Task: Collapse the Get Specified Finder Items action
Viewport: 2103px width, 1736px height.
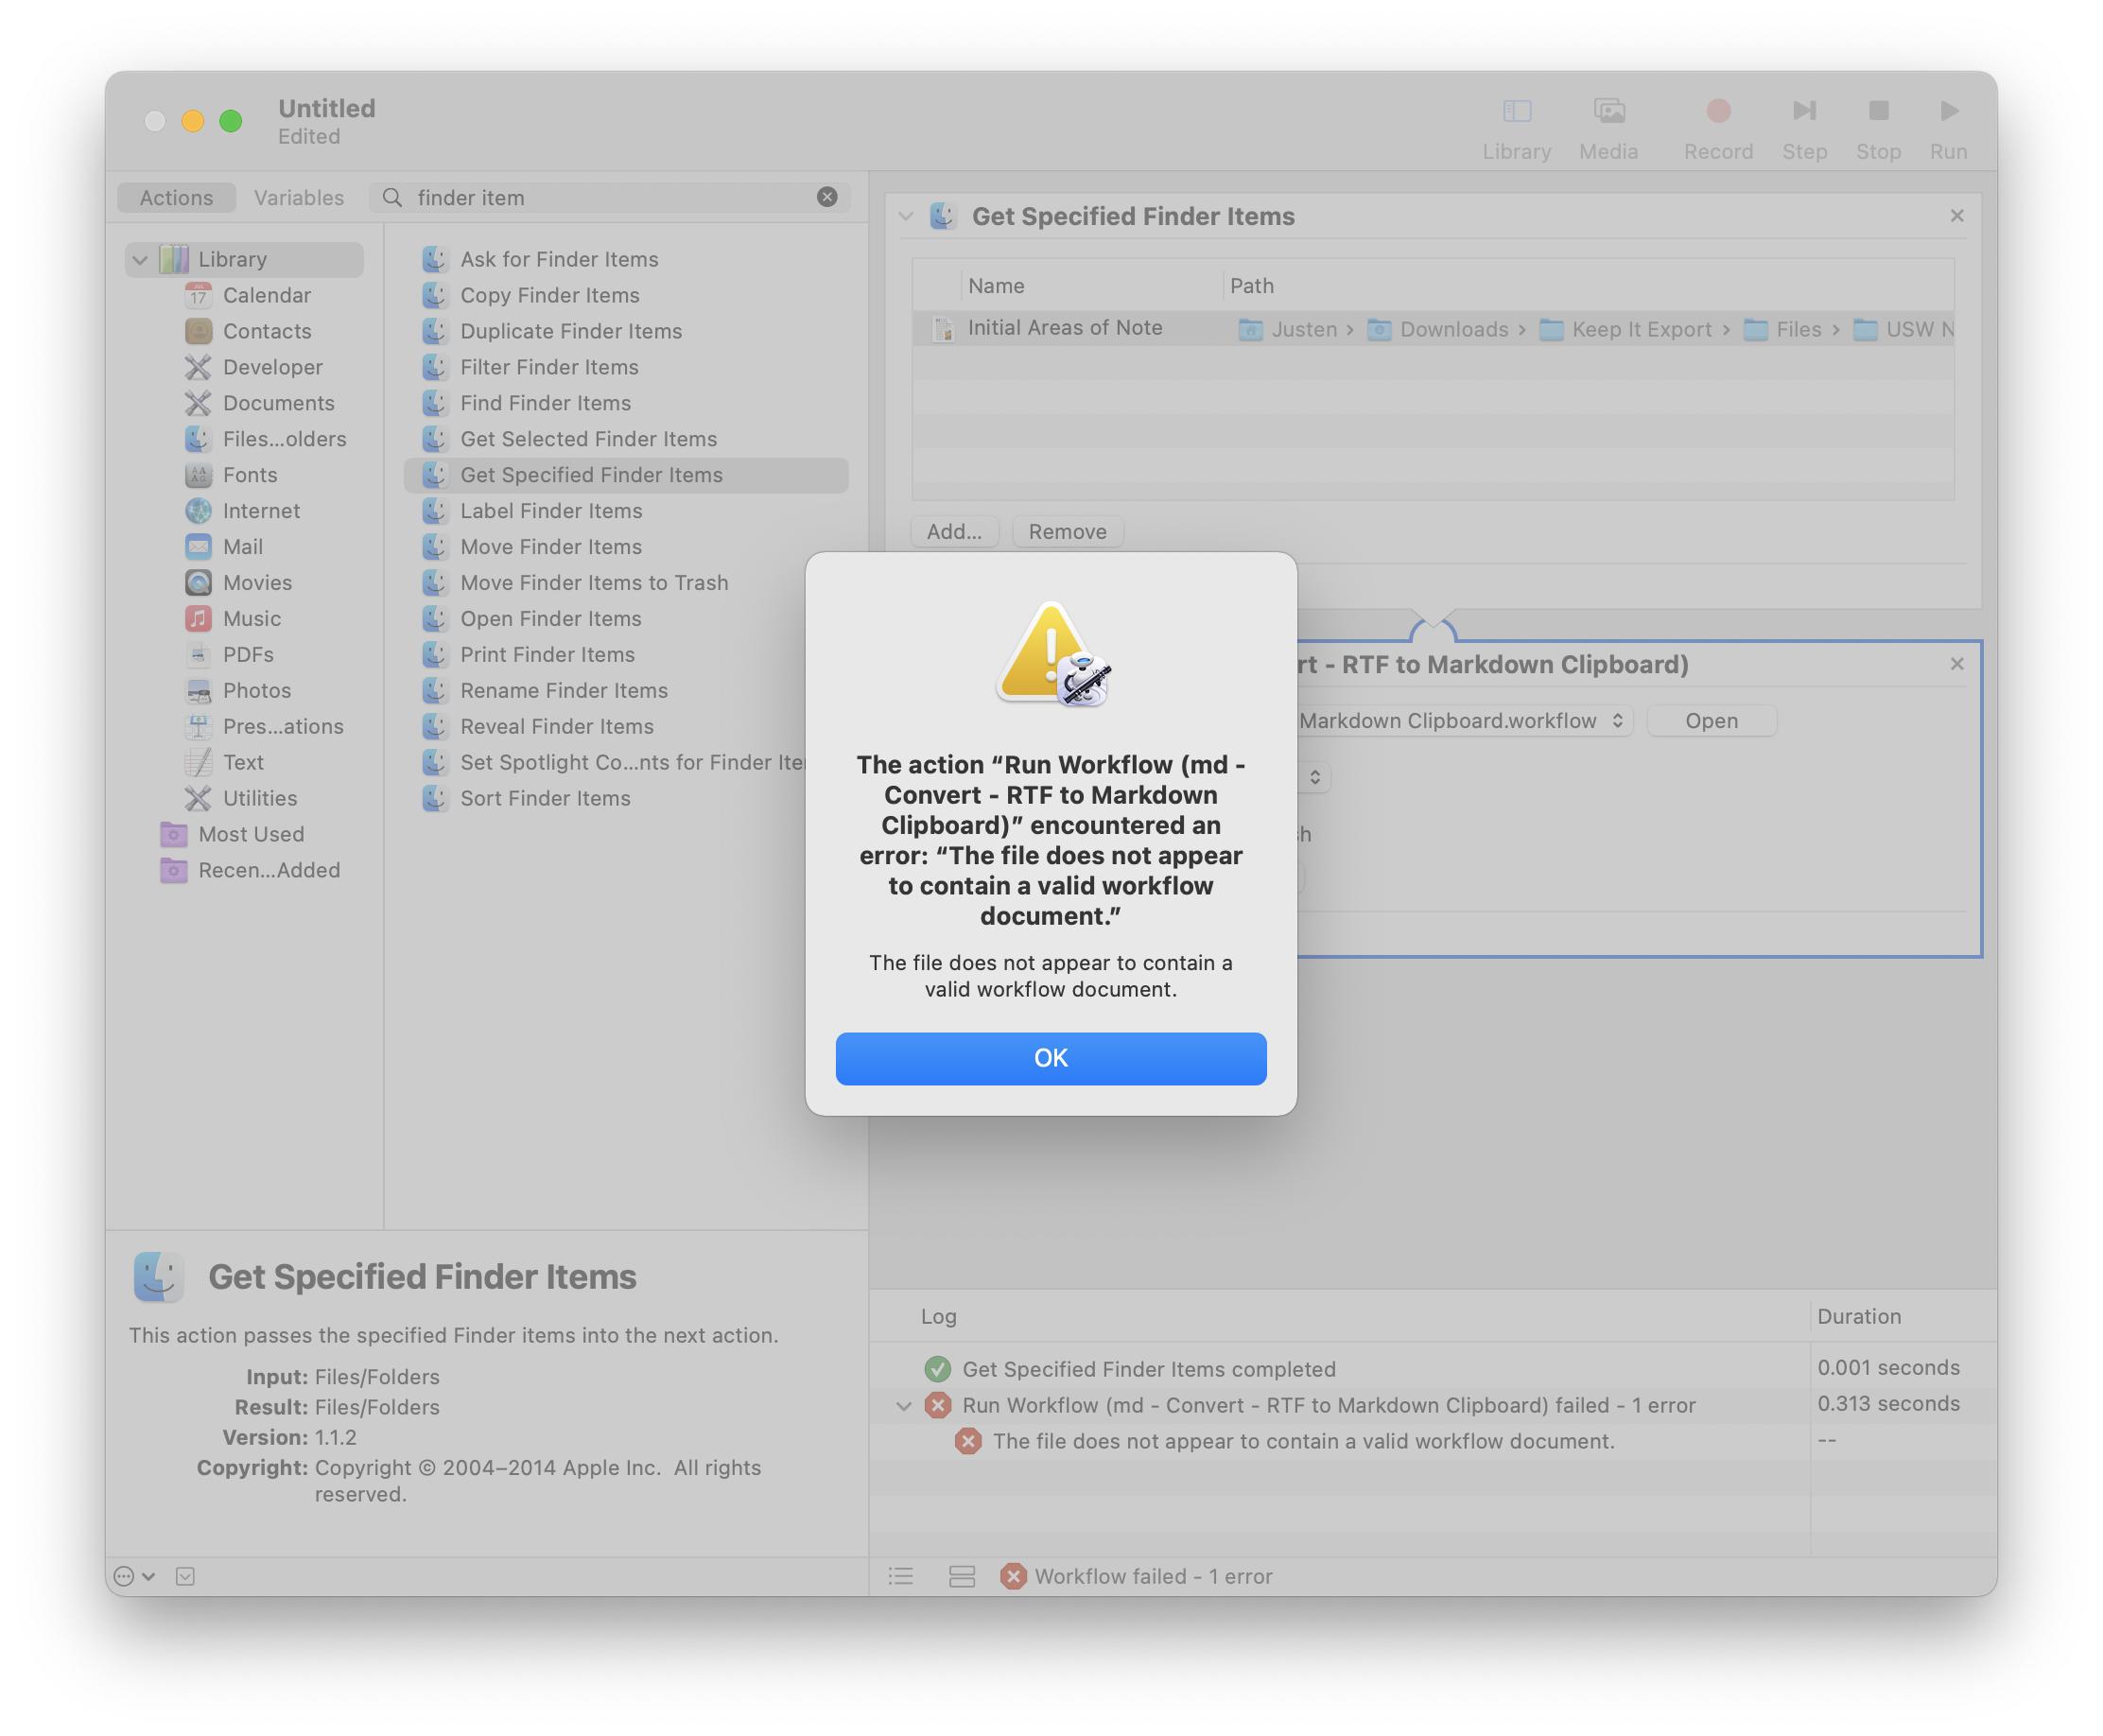Action: point(906,216)
